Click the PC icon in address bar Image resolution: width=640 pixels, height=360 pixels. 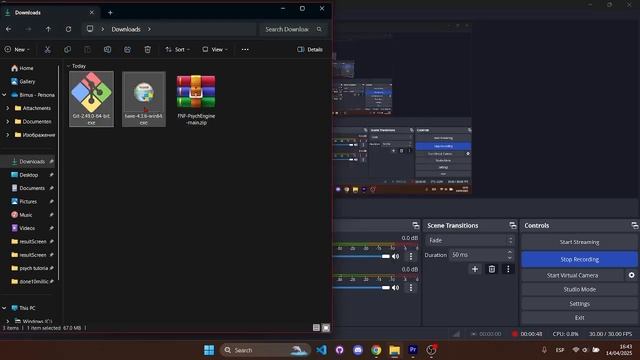tap(90, 29)
